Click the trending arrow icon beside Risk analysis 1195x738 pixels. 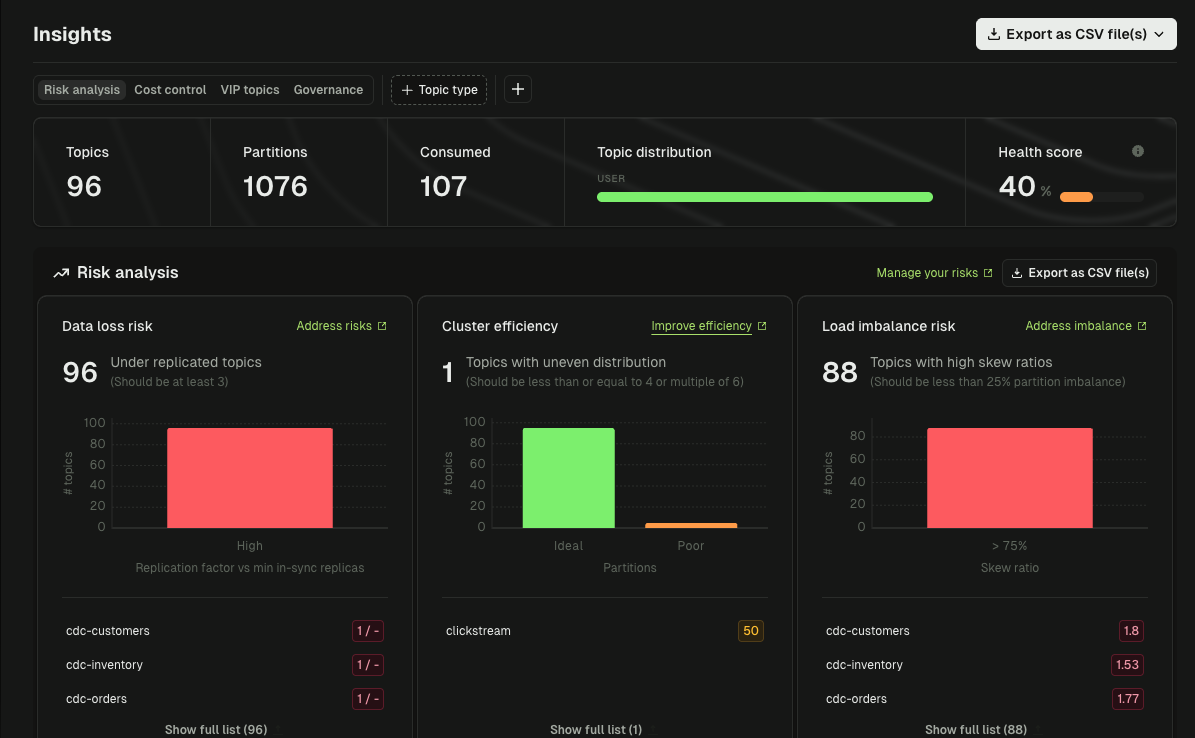pyautogui.click(x=61, y=272)
